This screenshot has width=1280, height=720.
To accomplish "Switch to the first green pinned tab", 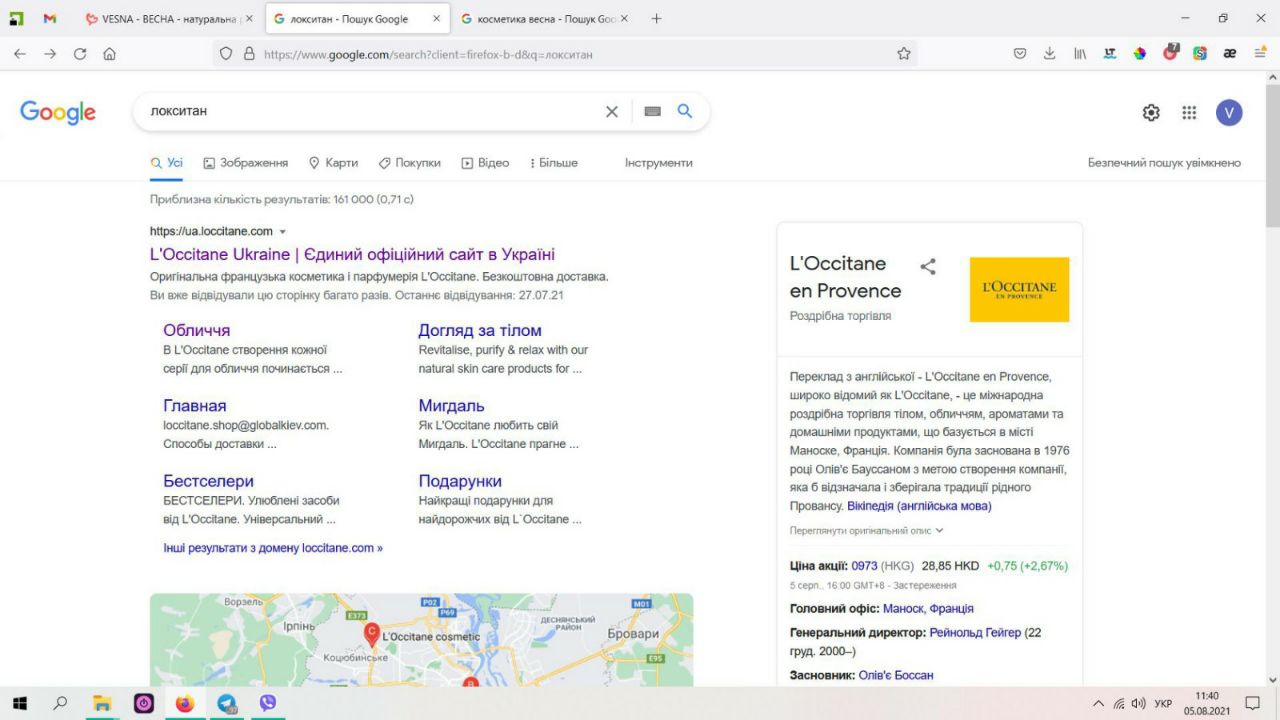I will 17,19.
